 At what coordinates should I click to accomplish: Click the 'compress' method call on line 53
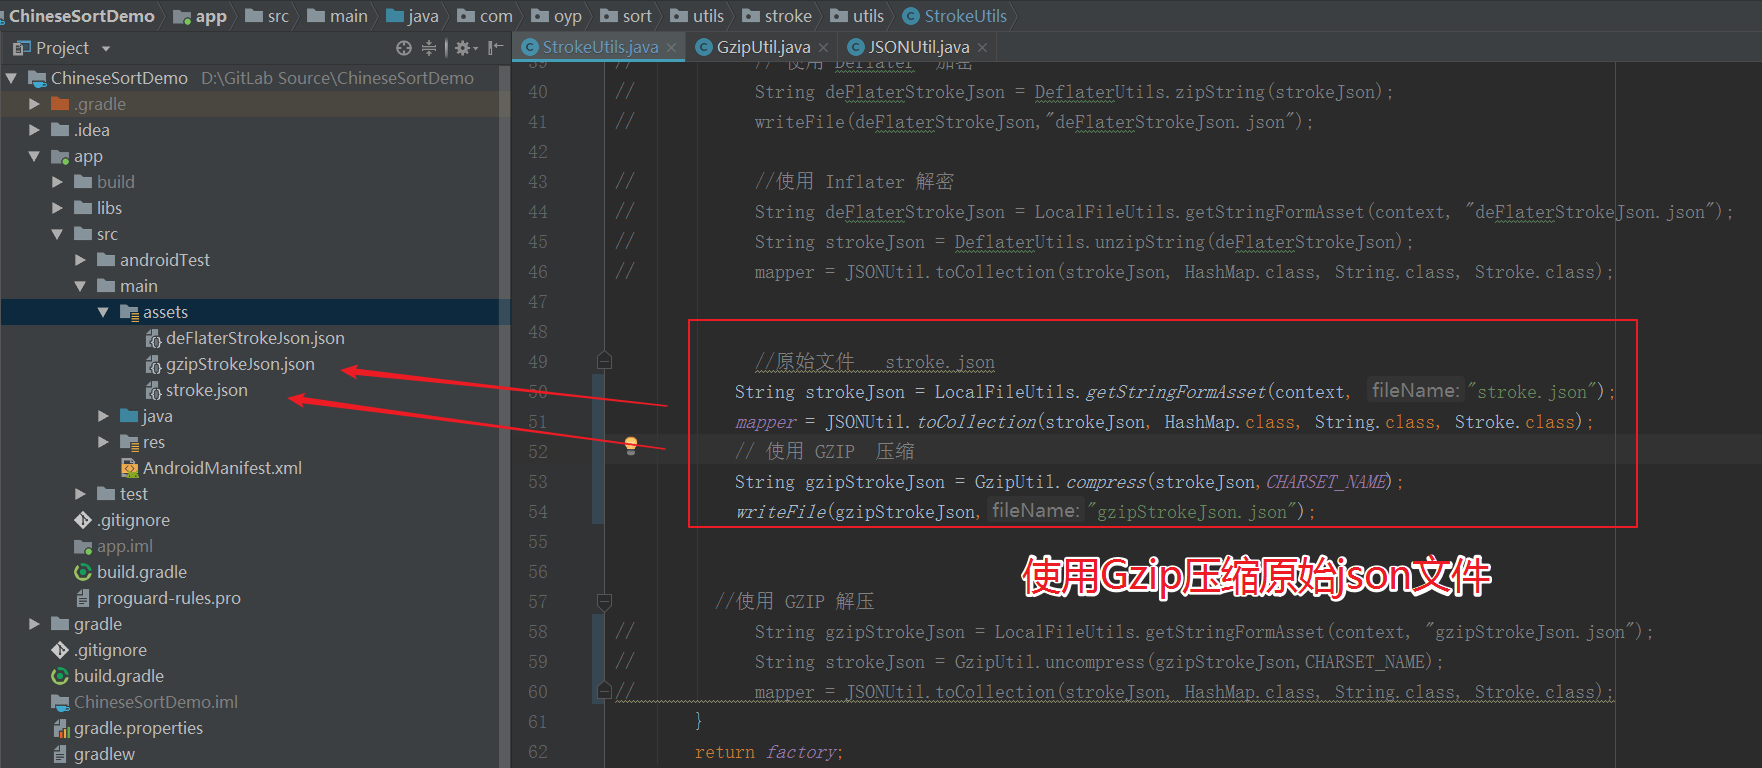point(1106,482)
